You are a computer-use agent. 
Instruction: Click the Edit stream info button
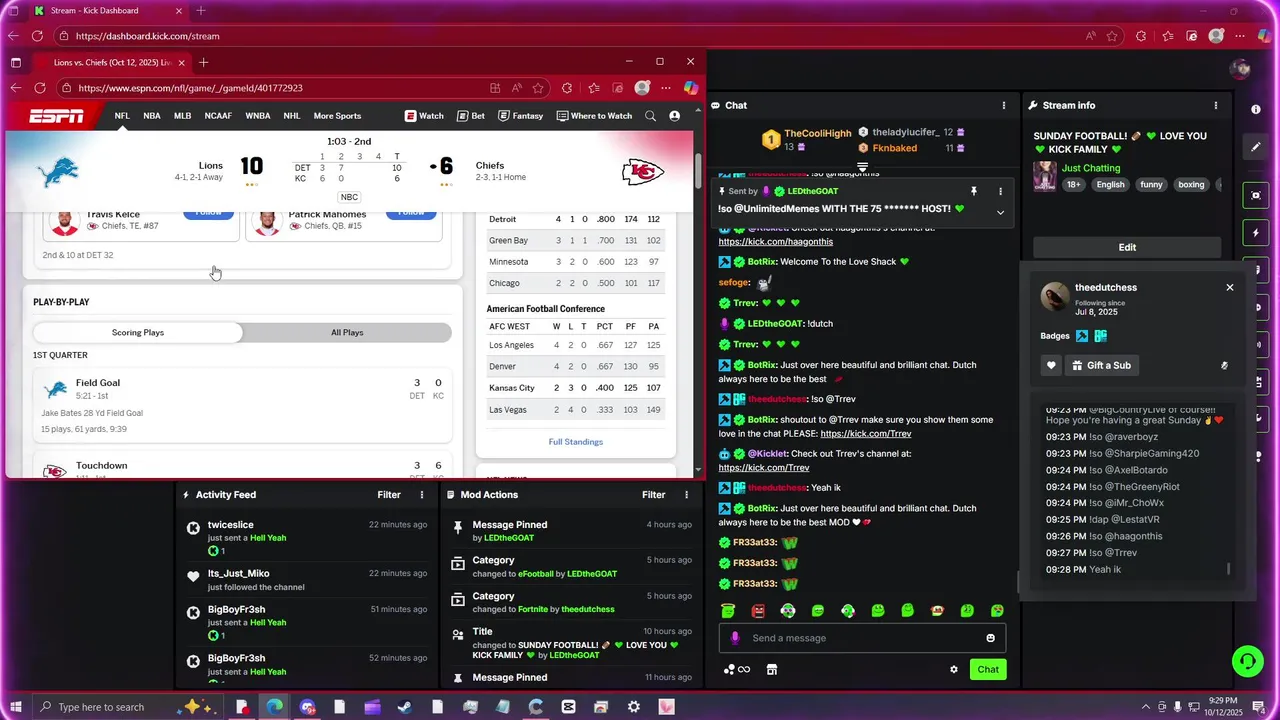tap(1127, 247)
